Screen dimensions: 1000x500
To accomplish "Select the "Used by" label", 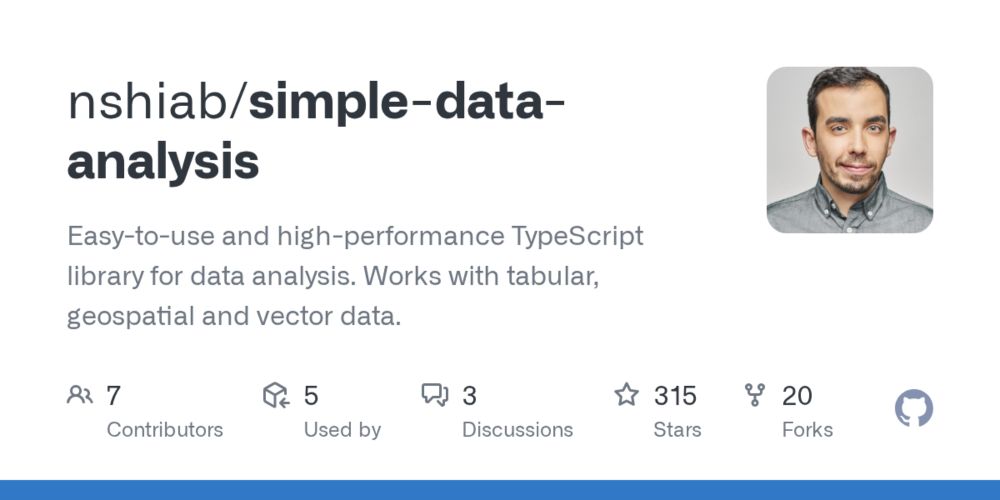I will [x=342, y=430].
